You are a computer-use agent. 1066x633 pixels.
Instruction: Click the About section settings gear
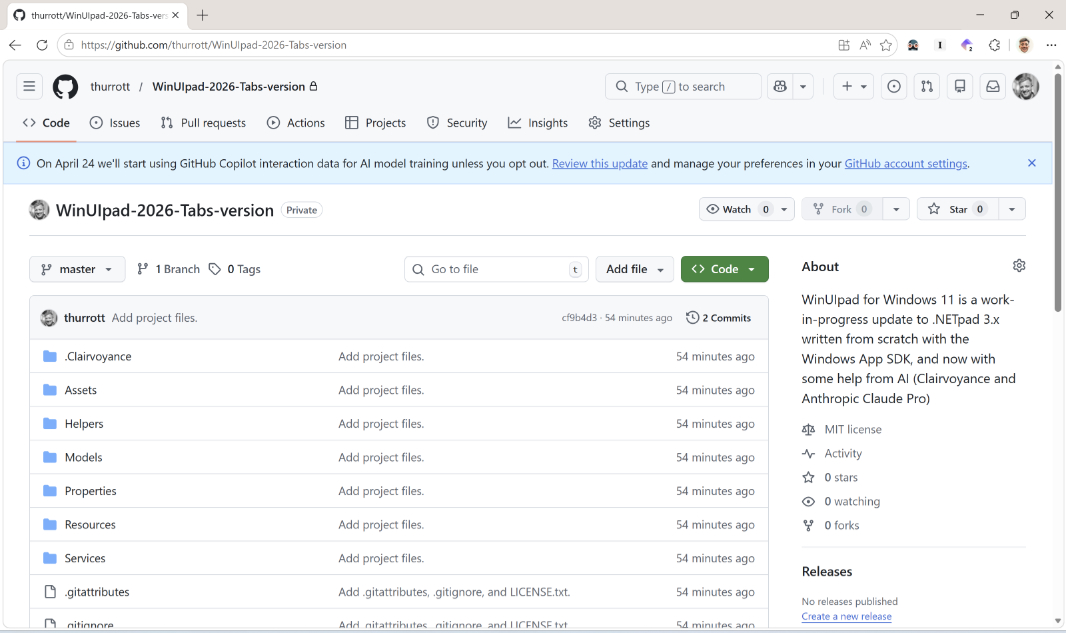coord(1019,266)
